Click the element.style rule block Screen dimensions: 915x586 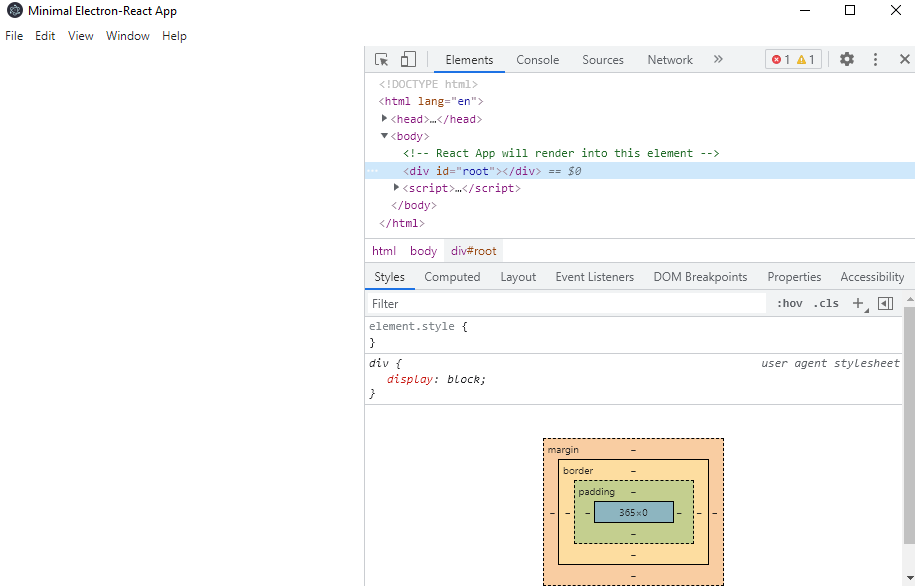[634, 334]
